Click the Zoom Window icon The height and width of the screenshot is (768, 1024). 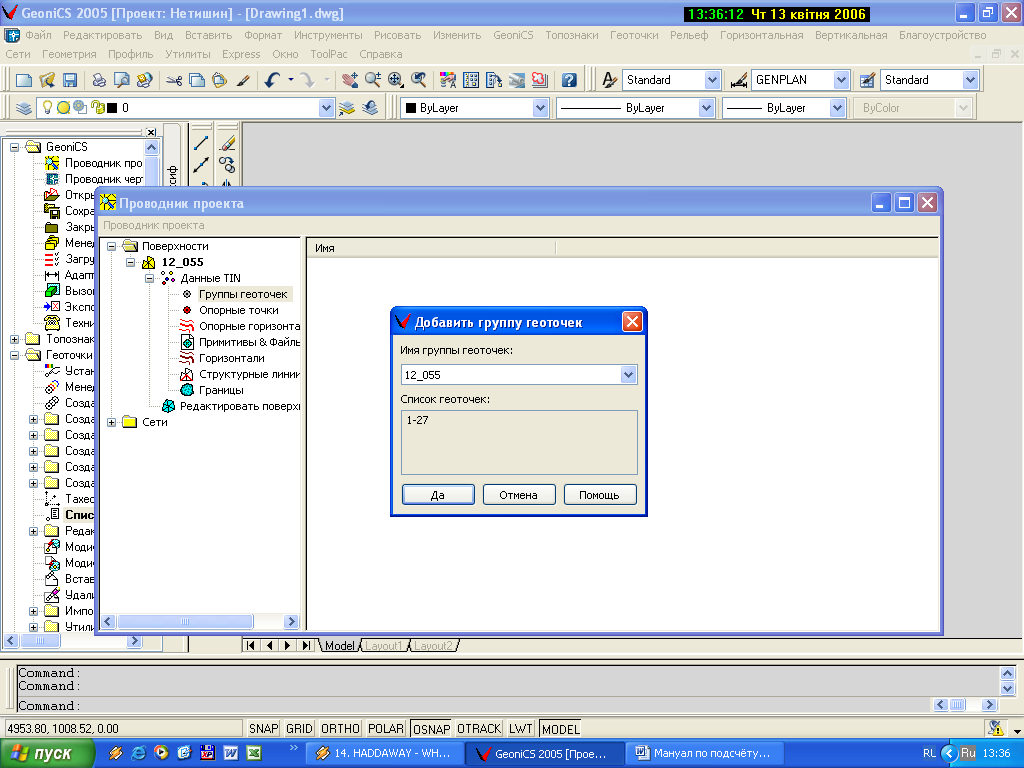[x=396, y=80]
